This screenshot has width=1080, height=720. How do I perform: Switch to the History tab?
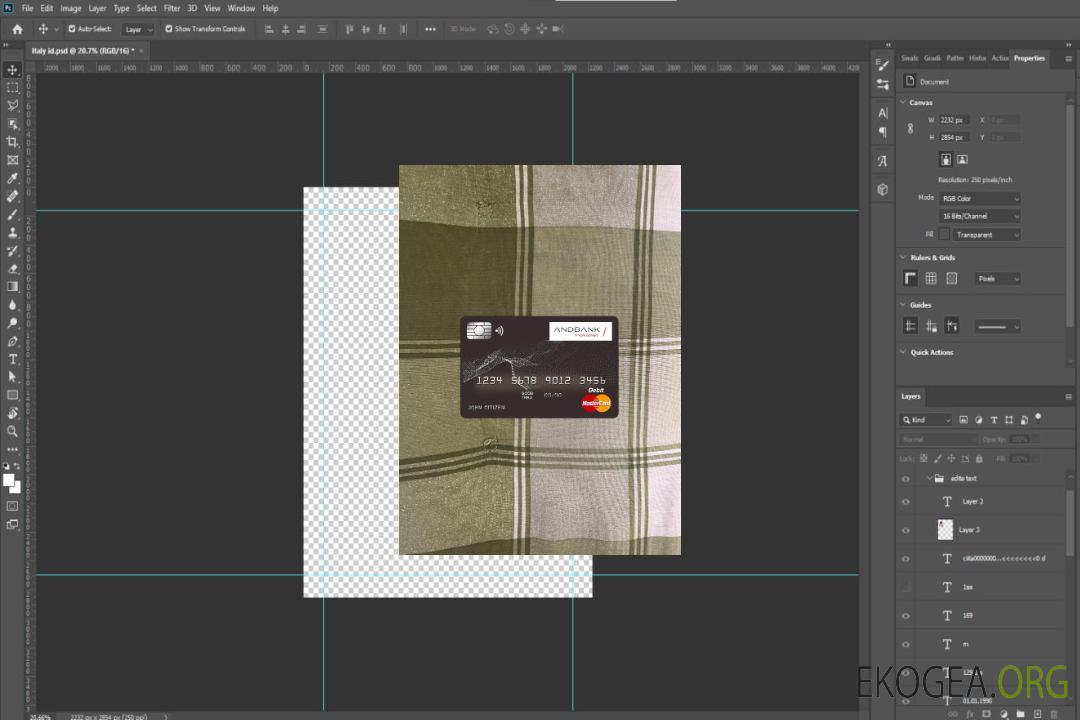[x=977, y=59]
